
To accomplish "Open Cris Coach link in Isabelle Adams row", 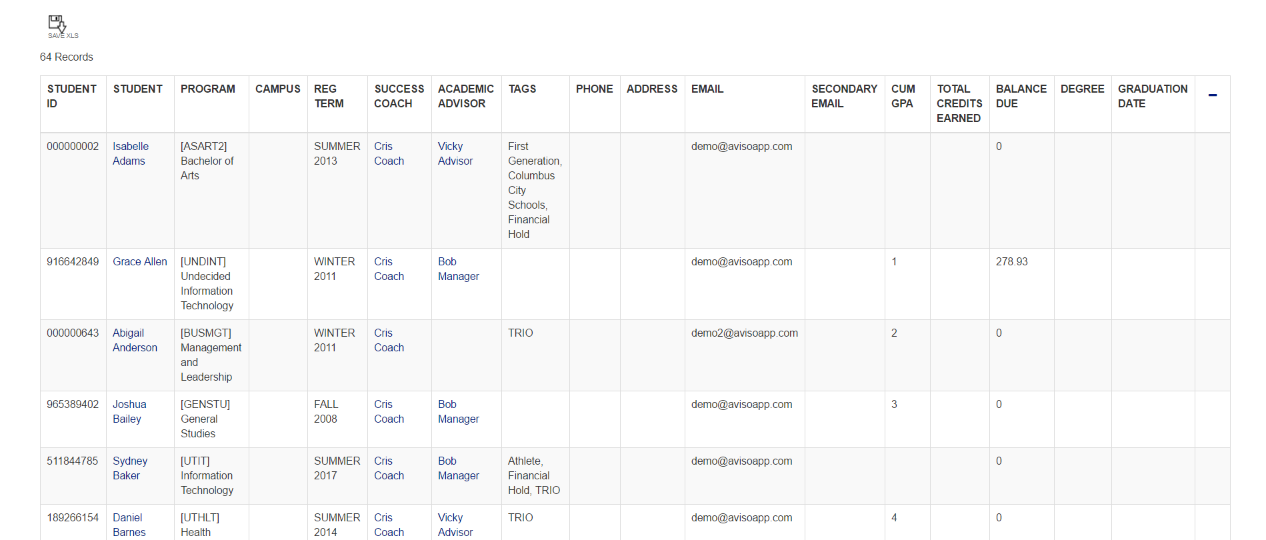I will [x=389, y=154].
